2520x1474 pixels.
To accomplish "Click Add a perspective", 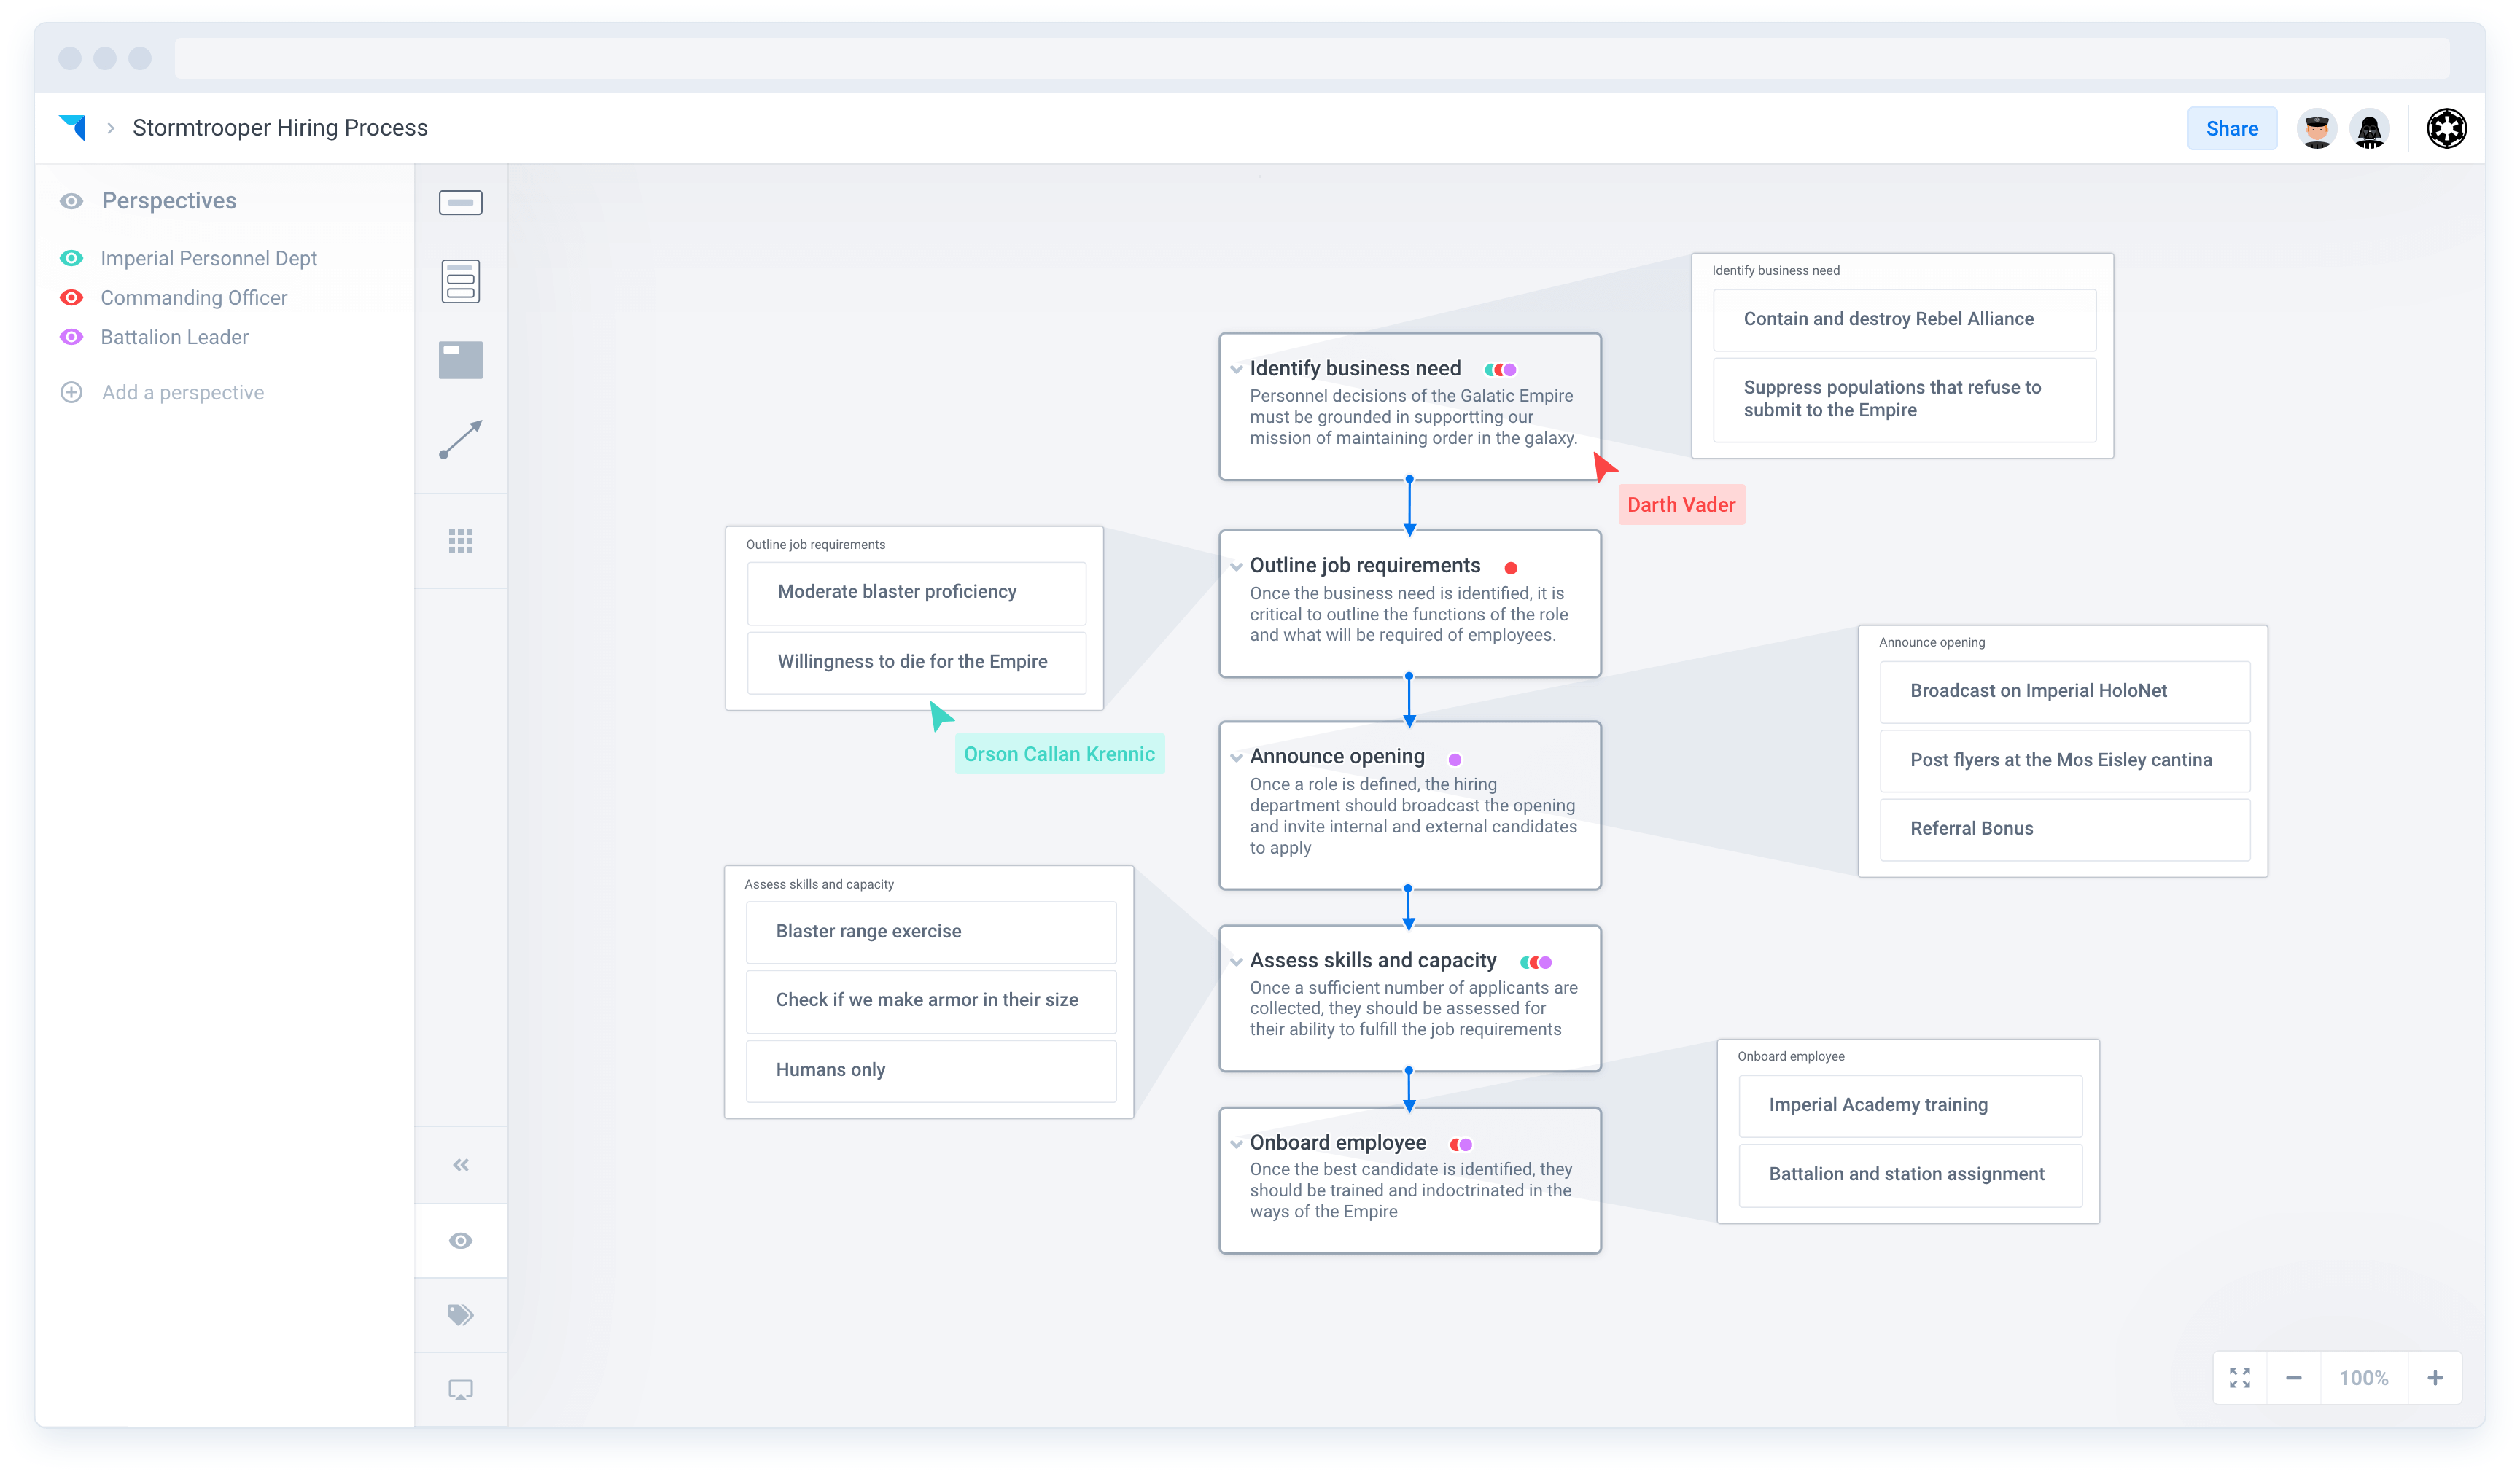I will click(x=182, y=392).
